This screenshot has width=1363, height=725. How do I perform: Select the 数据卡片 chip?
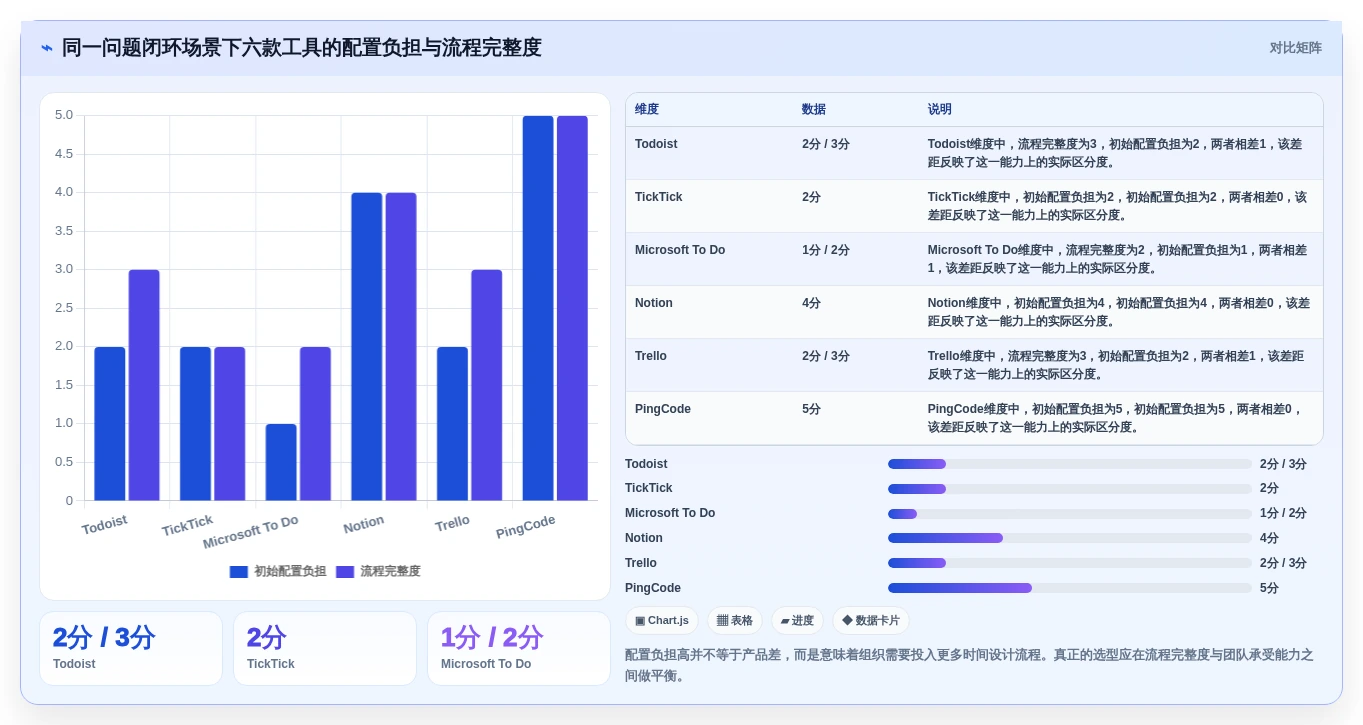click(870, 621)
